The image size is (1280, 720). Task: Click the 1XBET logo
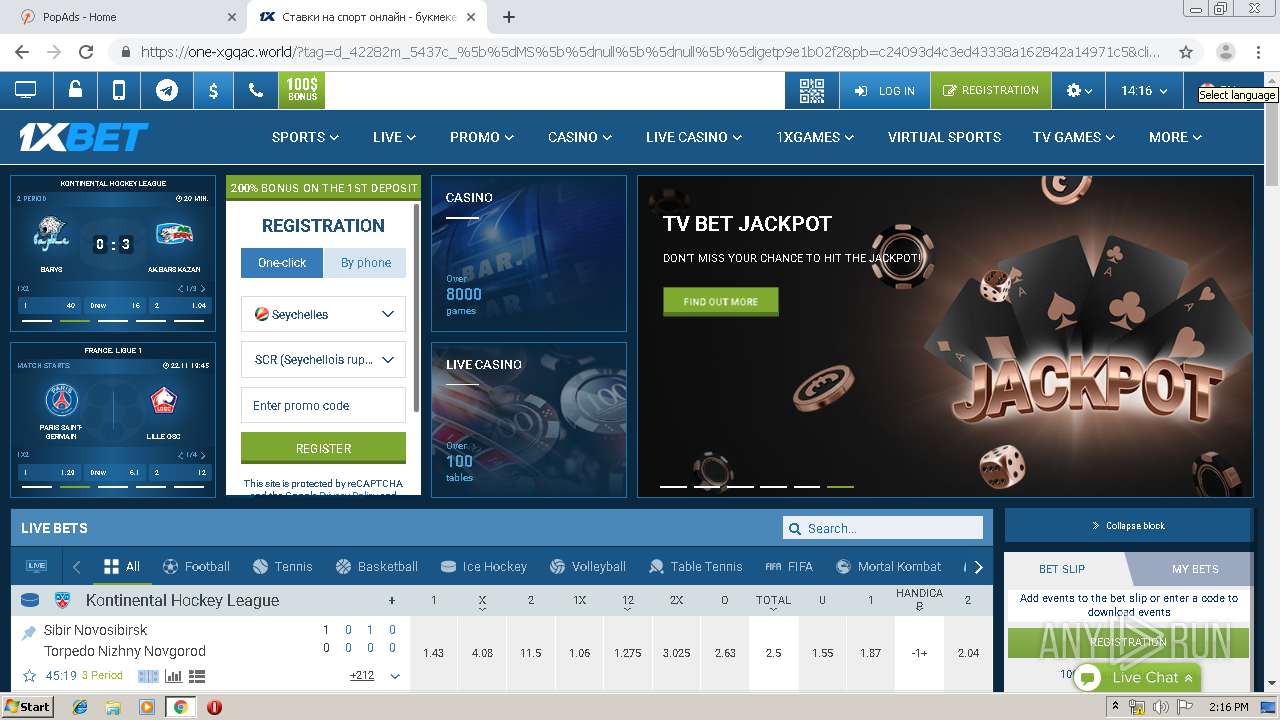[84, 137]
